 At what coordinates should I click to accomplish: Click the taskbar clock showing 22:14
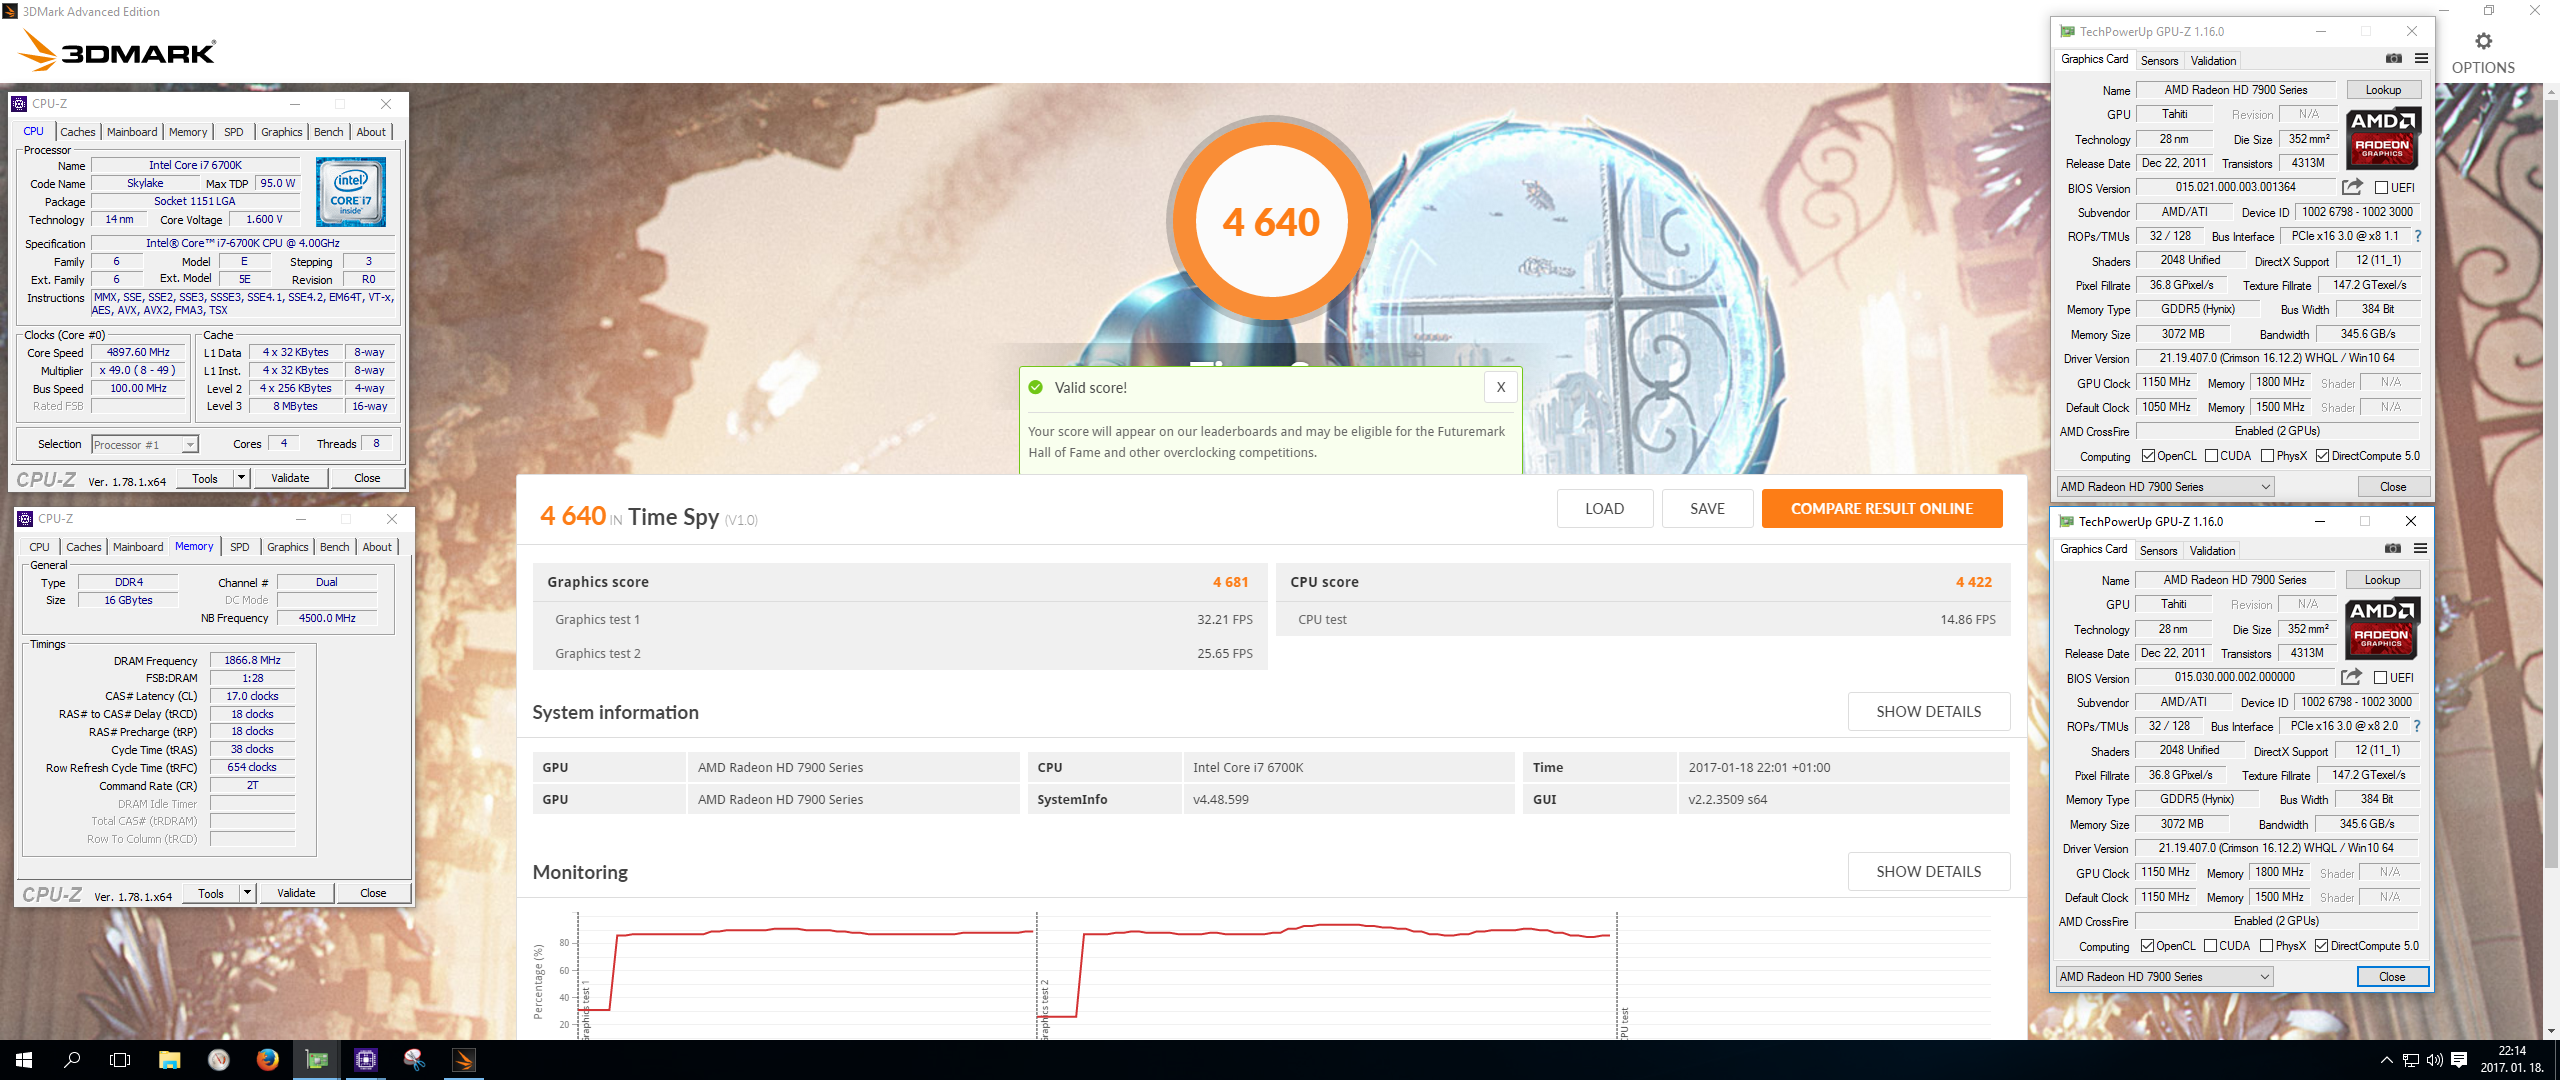(x=2512, y=1060)
